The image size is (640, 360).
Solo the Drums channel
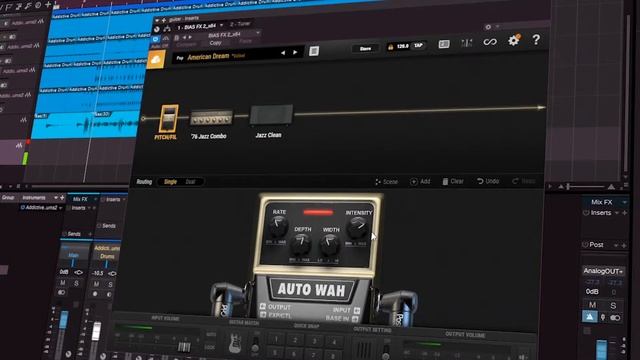tap(110, 284)
